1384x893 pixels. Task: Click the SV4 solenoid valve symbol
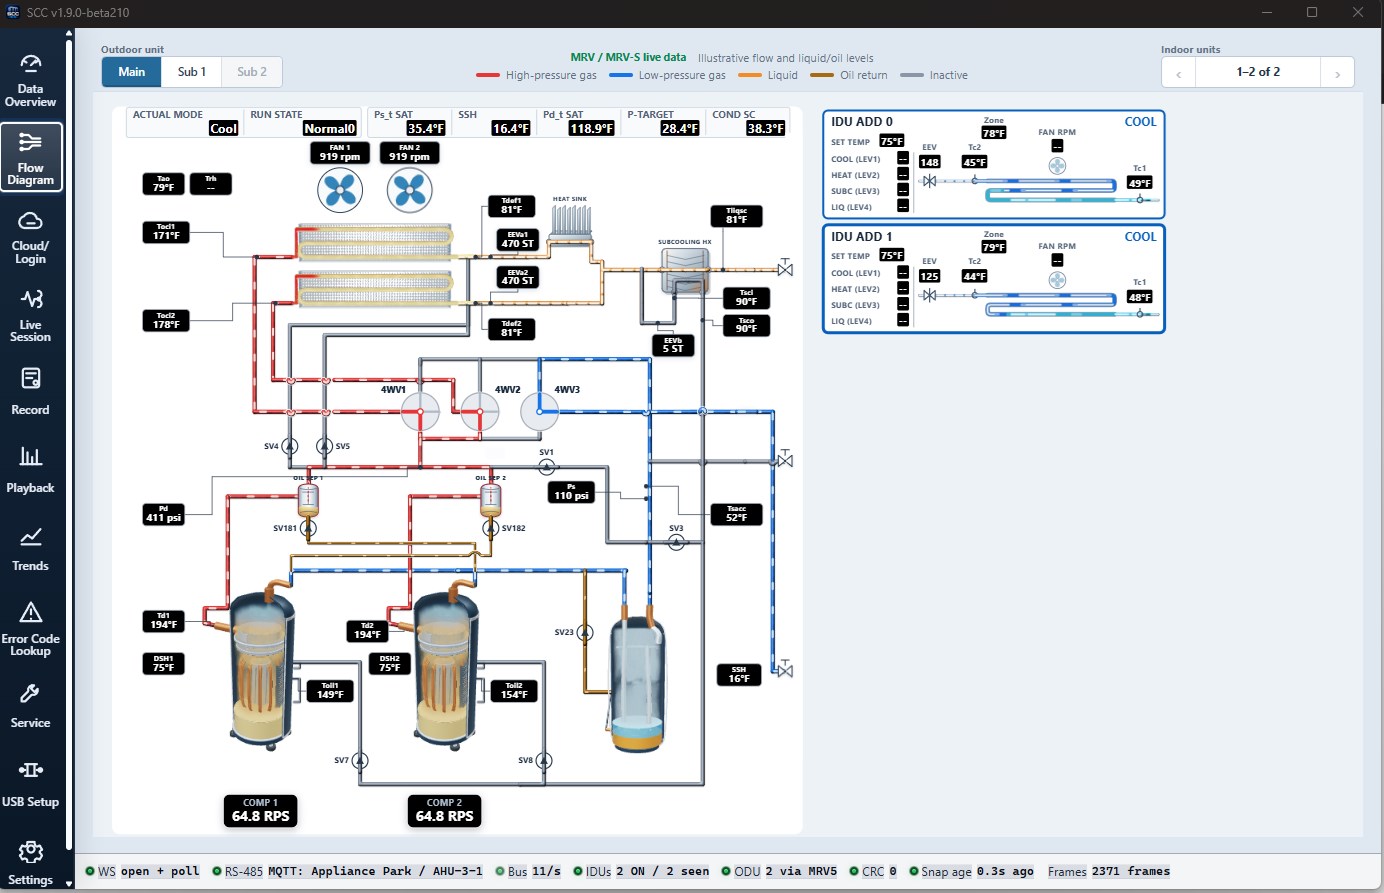point(290,446)
